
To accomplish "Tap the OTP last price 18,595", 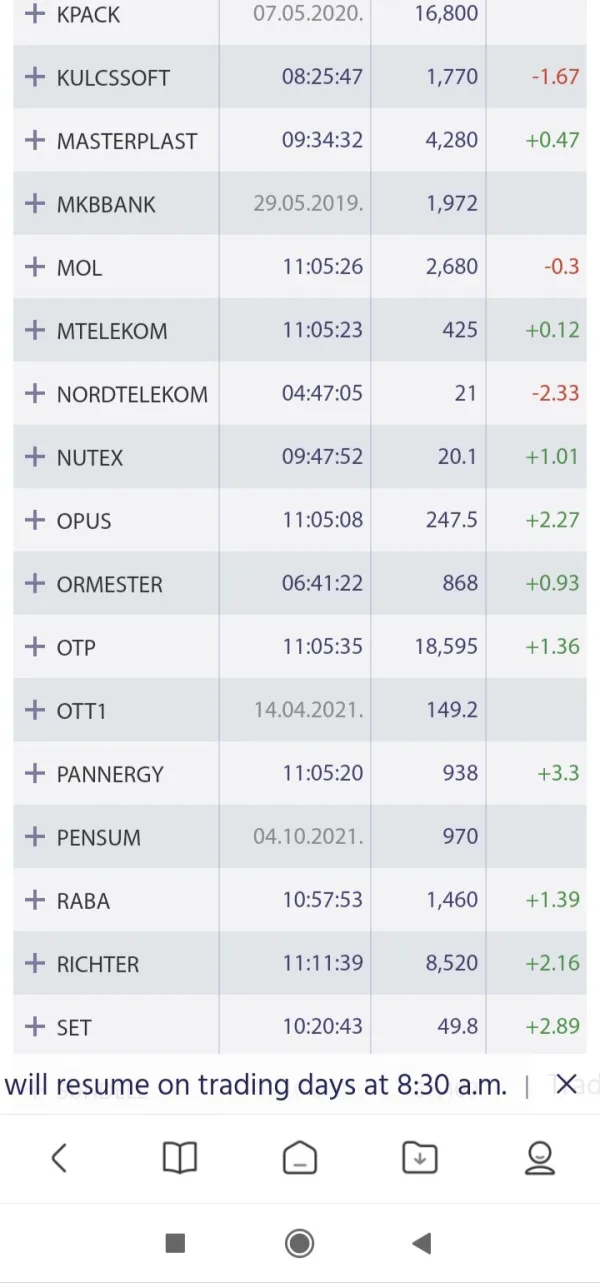I will [x=446, y=647].
